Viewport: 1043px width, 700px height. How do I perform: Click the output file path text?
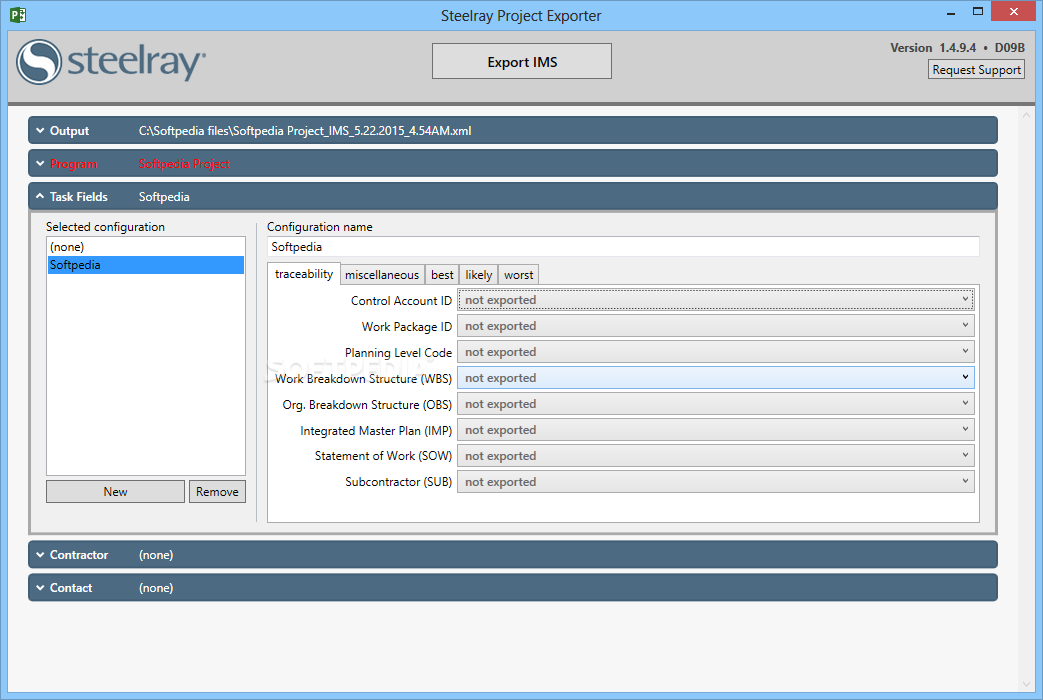305,131
